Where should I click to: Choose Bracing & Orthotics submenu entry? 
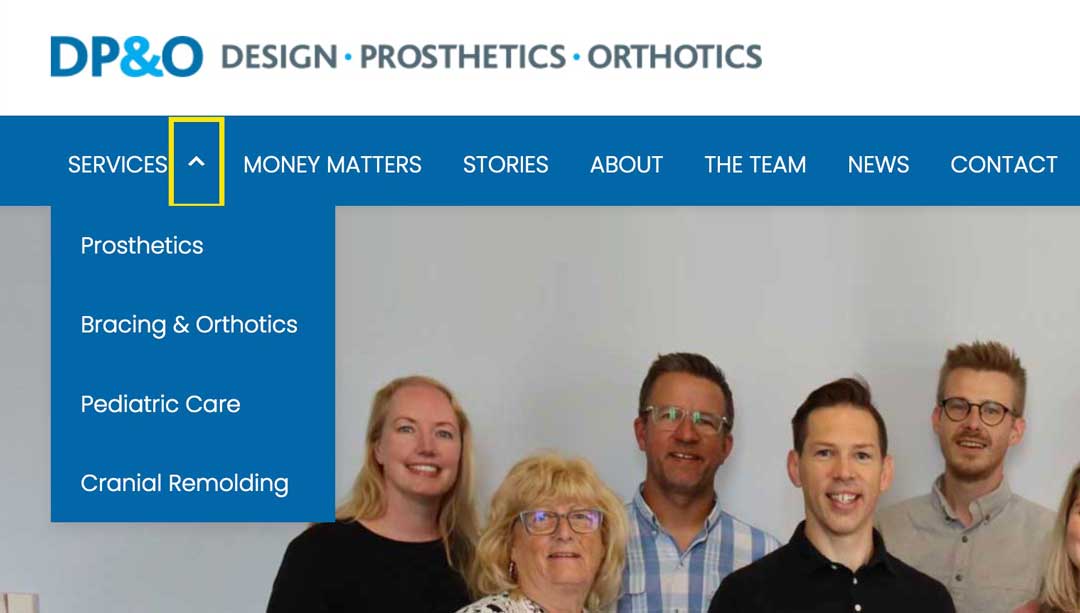(x=189, y=325)
